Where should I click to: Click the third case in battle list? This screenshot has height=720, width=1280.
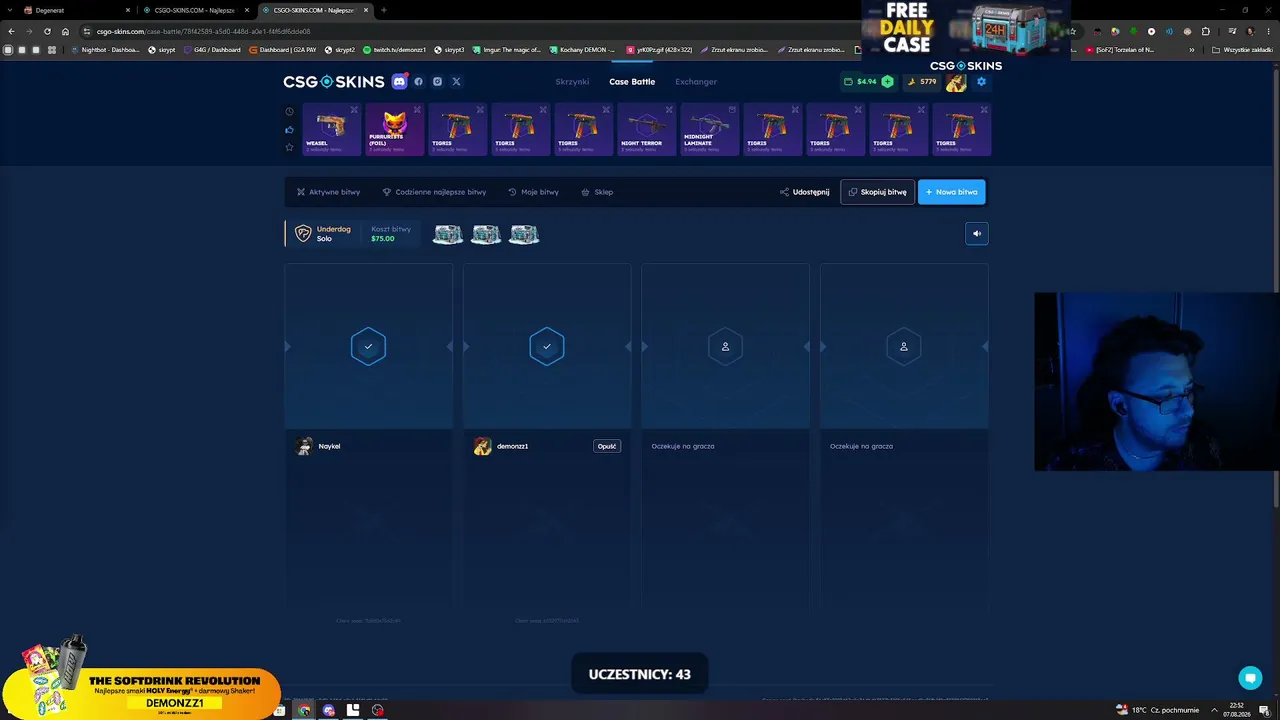(x=524, y=234)
